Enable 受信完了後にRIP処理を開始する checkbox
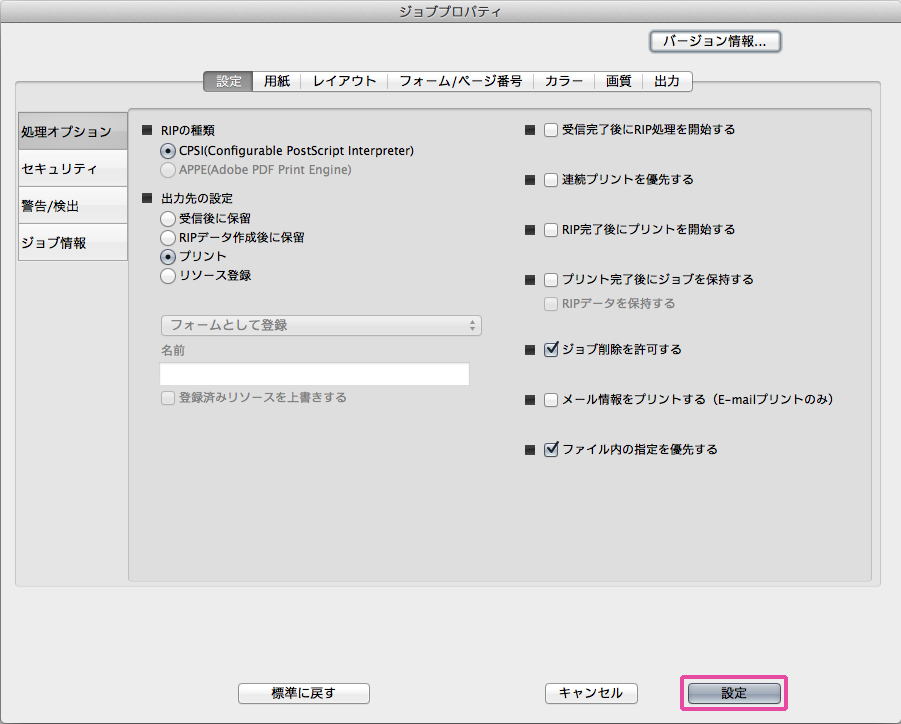The width and height of the screenshot is (901, 724). coord(550,130)
